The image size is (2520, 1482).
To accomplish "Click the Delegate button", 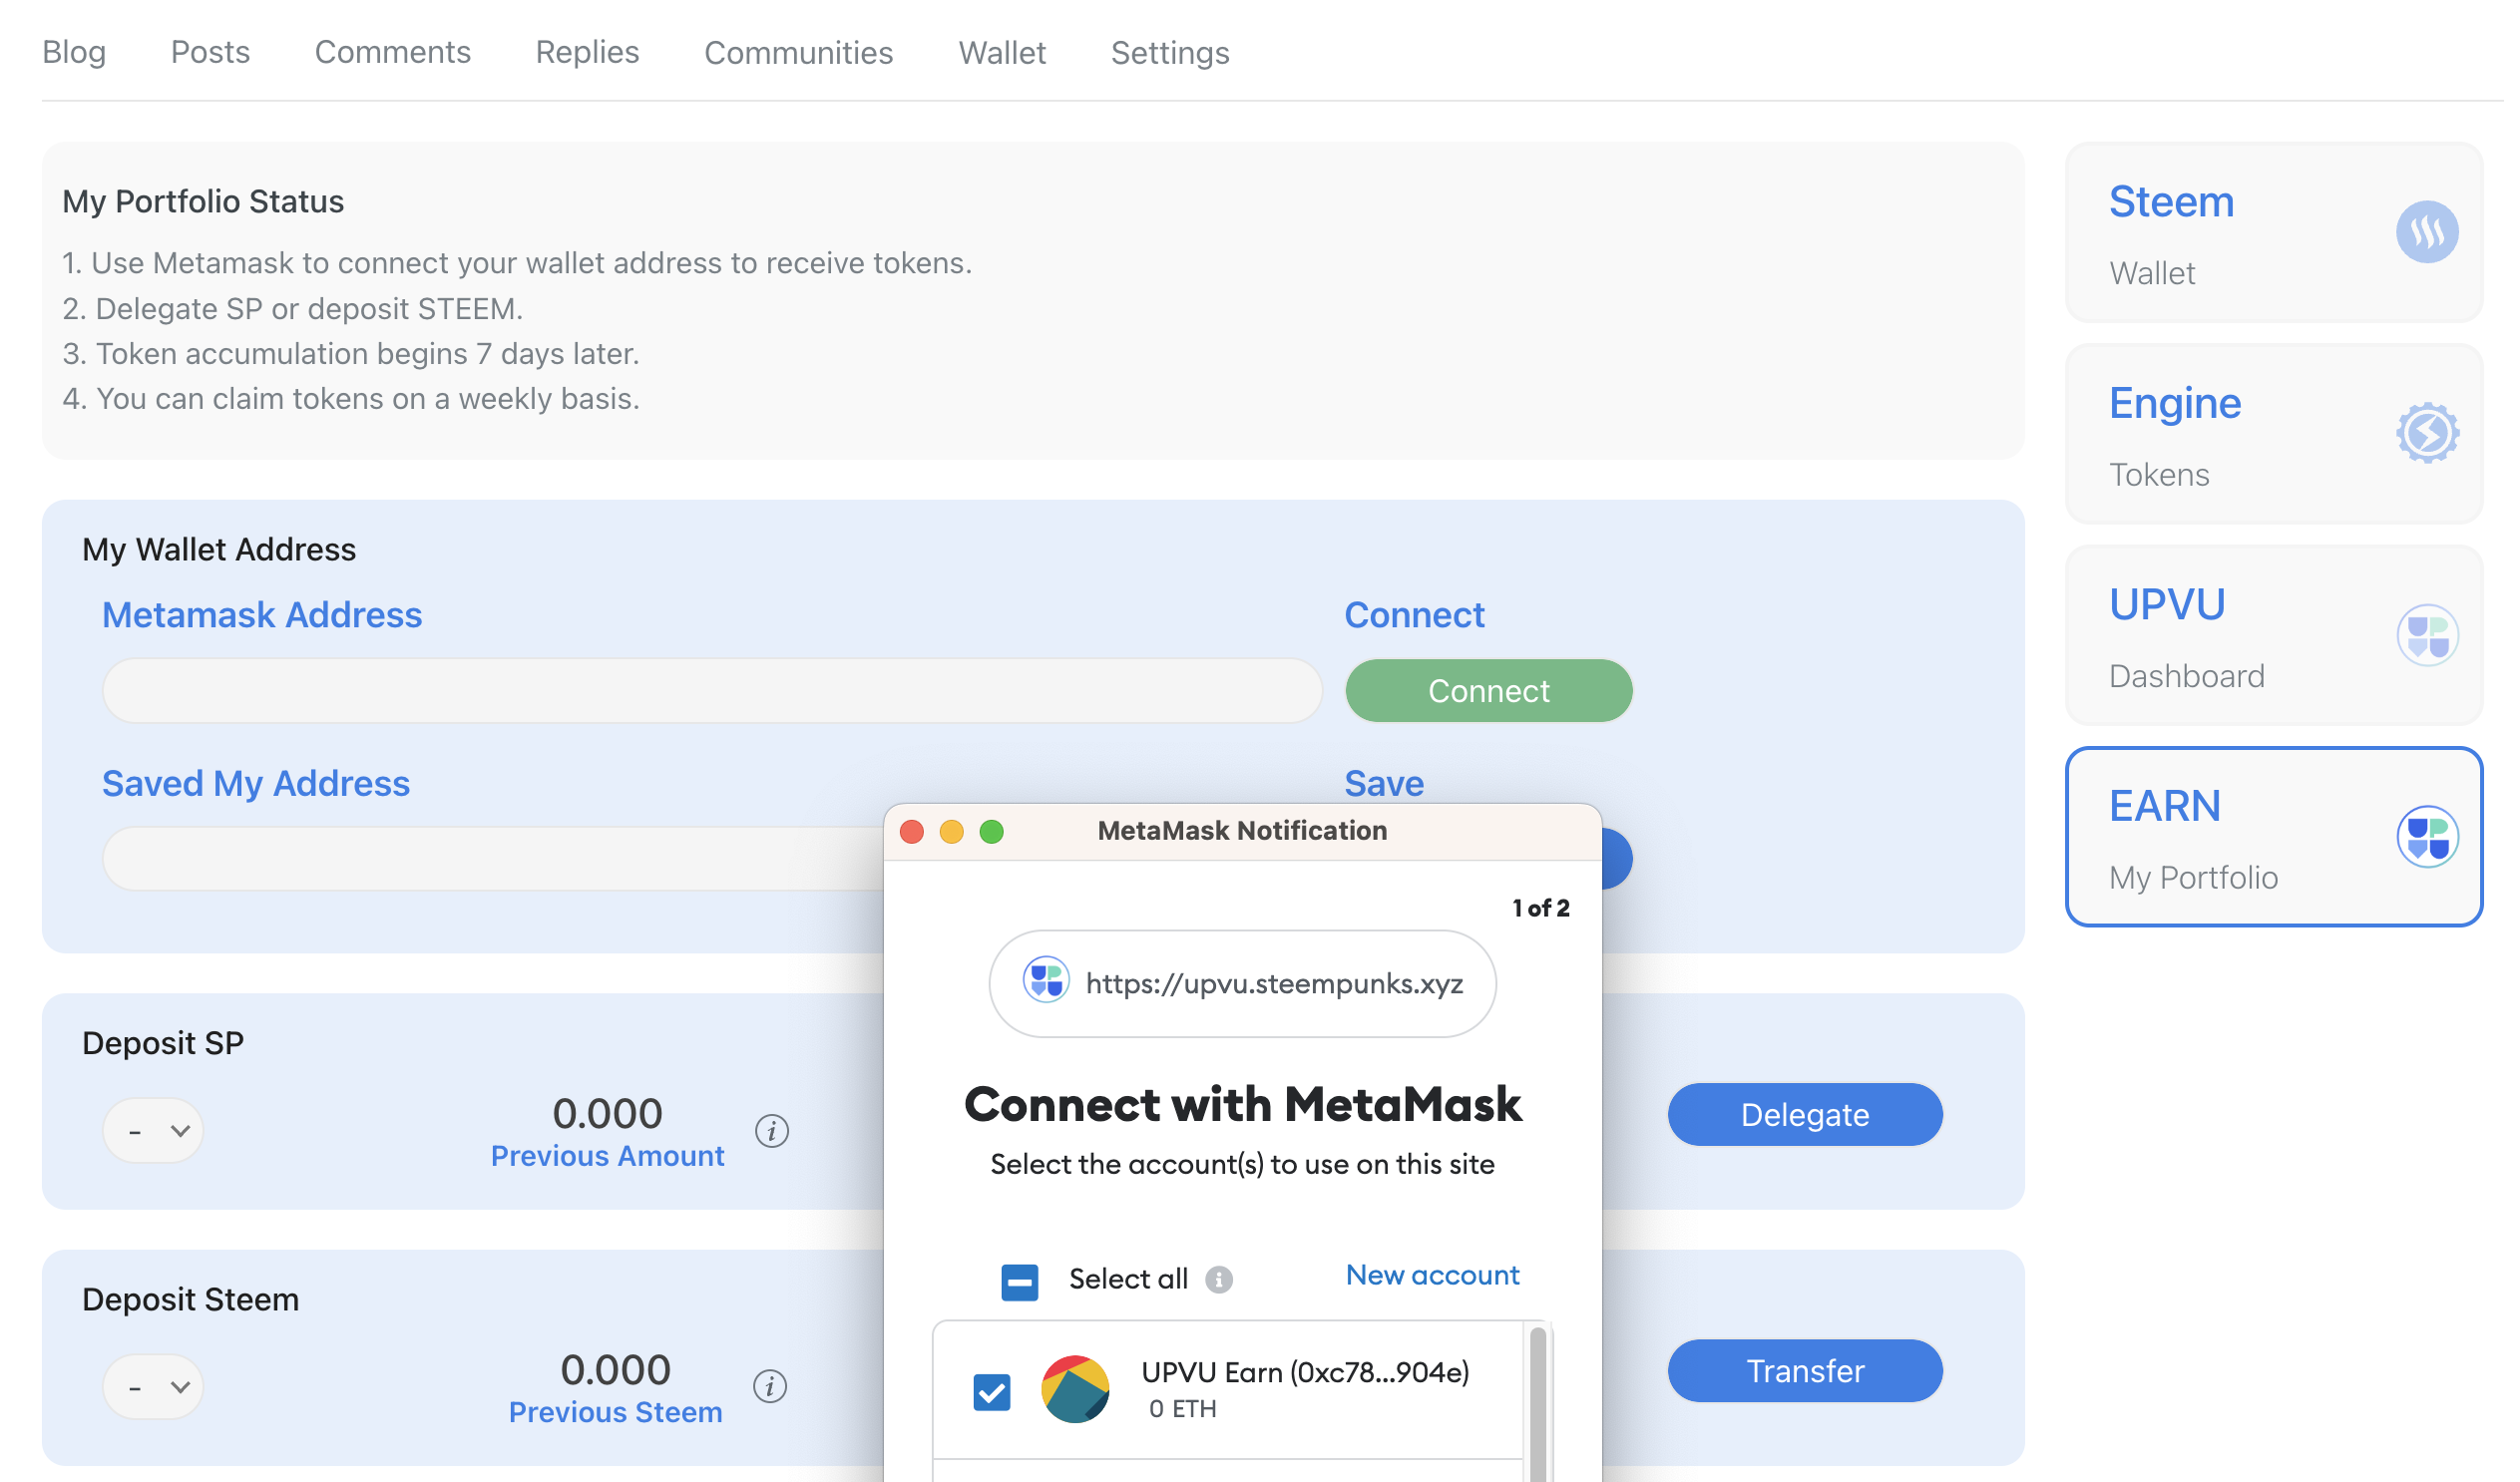I will point(1804,1114).
